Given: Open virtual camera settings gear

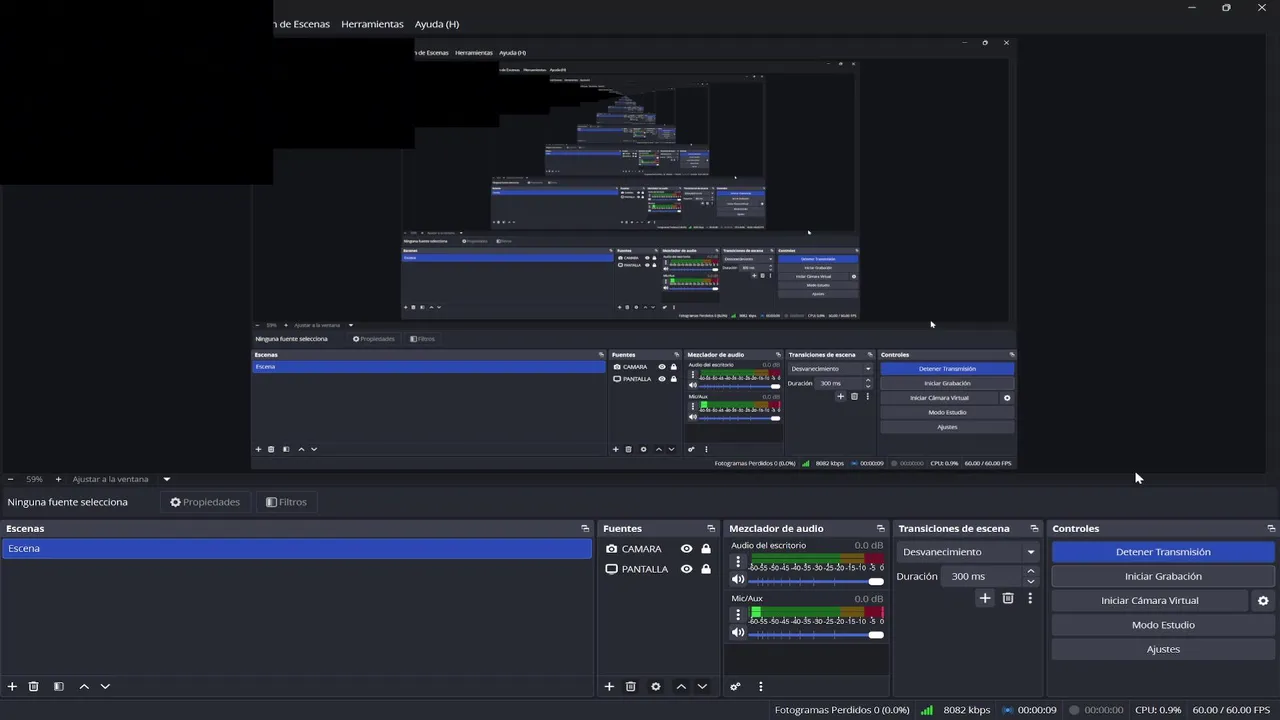Looking at the screenshot, I should click(1263, 601).
